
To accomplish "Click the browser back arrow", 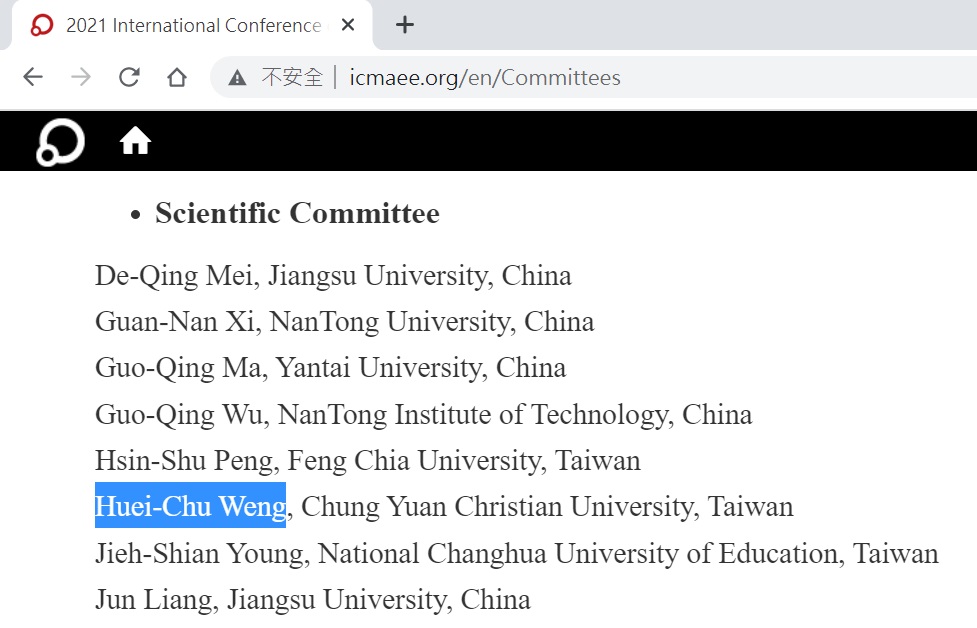I will pyautogui.click(x=33, y=77).
